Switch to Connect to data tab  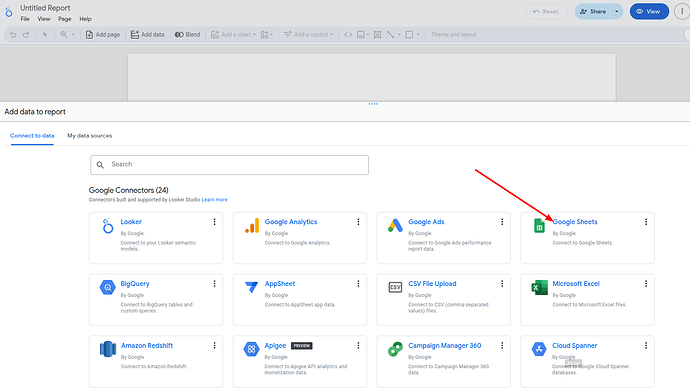[x=32, y=136]
